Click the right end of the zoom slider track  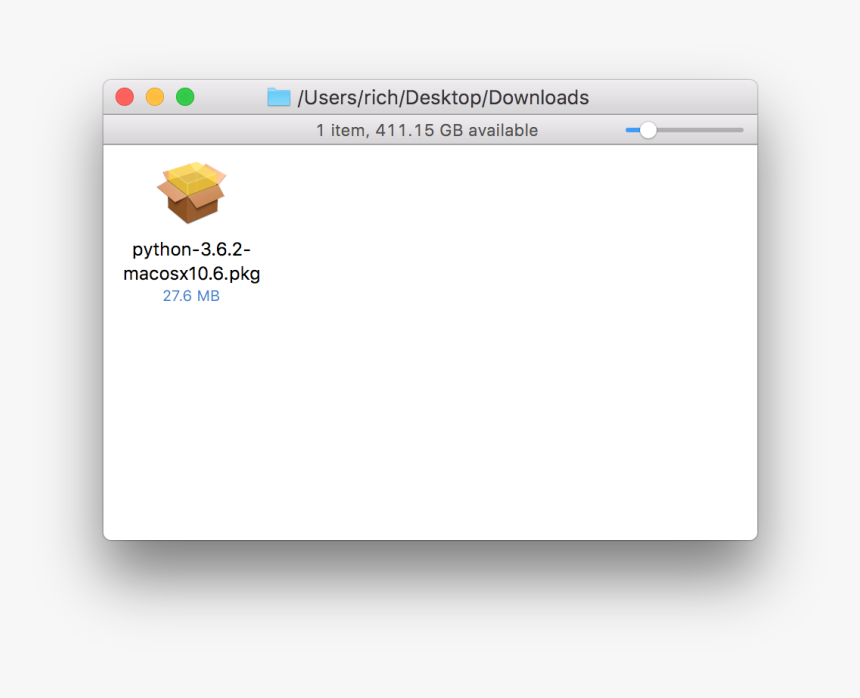click(740, 130)
